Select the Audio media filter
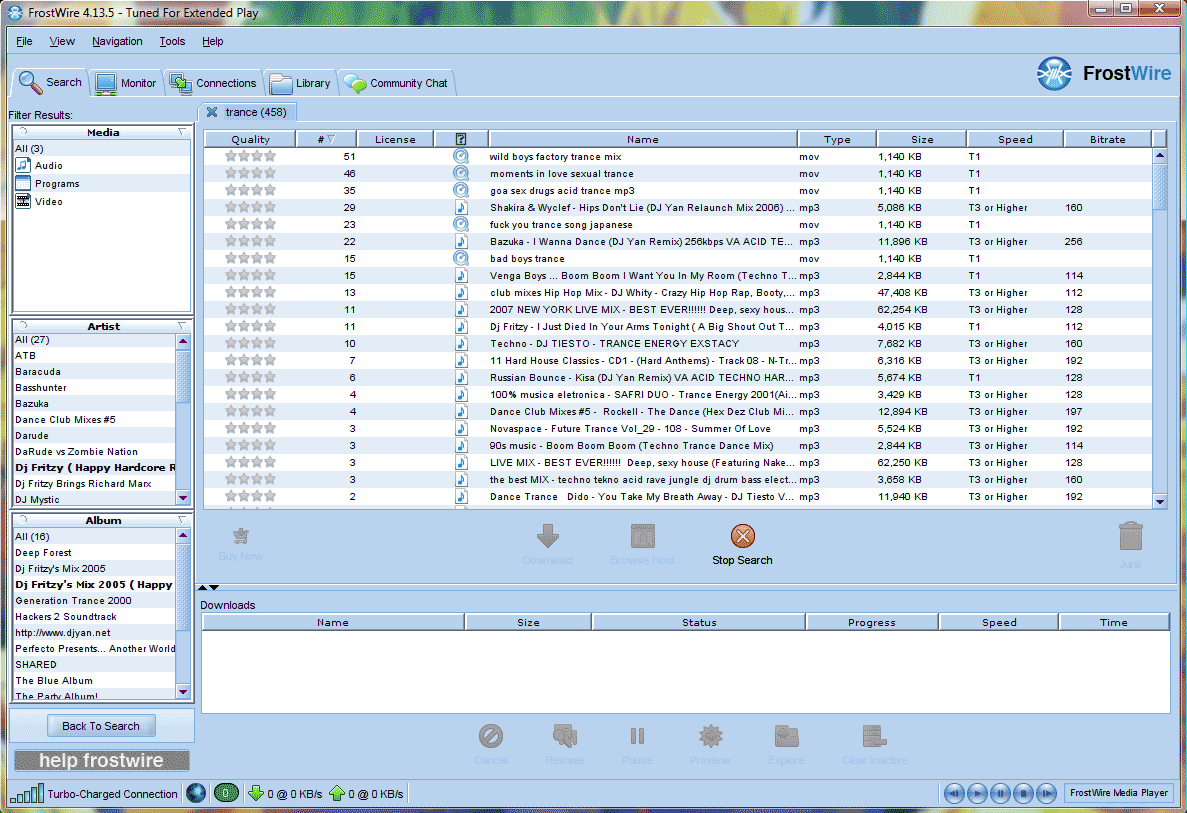The width and height of the screenshot is (1187, 813). click(x=101, y=165)
